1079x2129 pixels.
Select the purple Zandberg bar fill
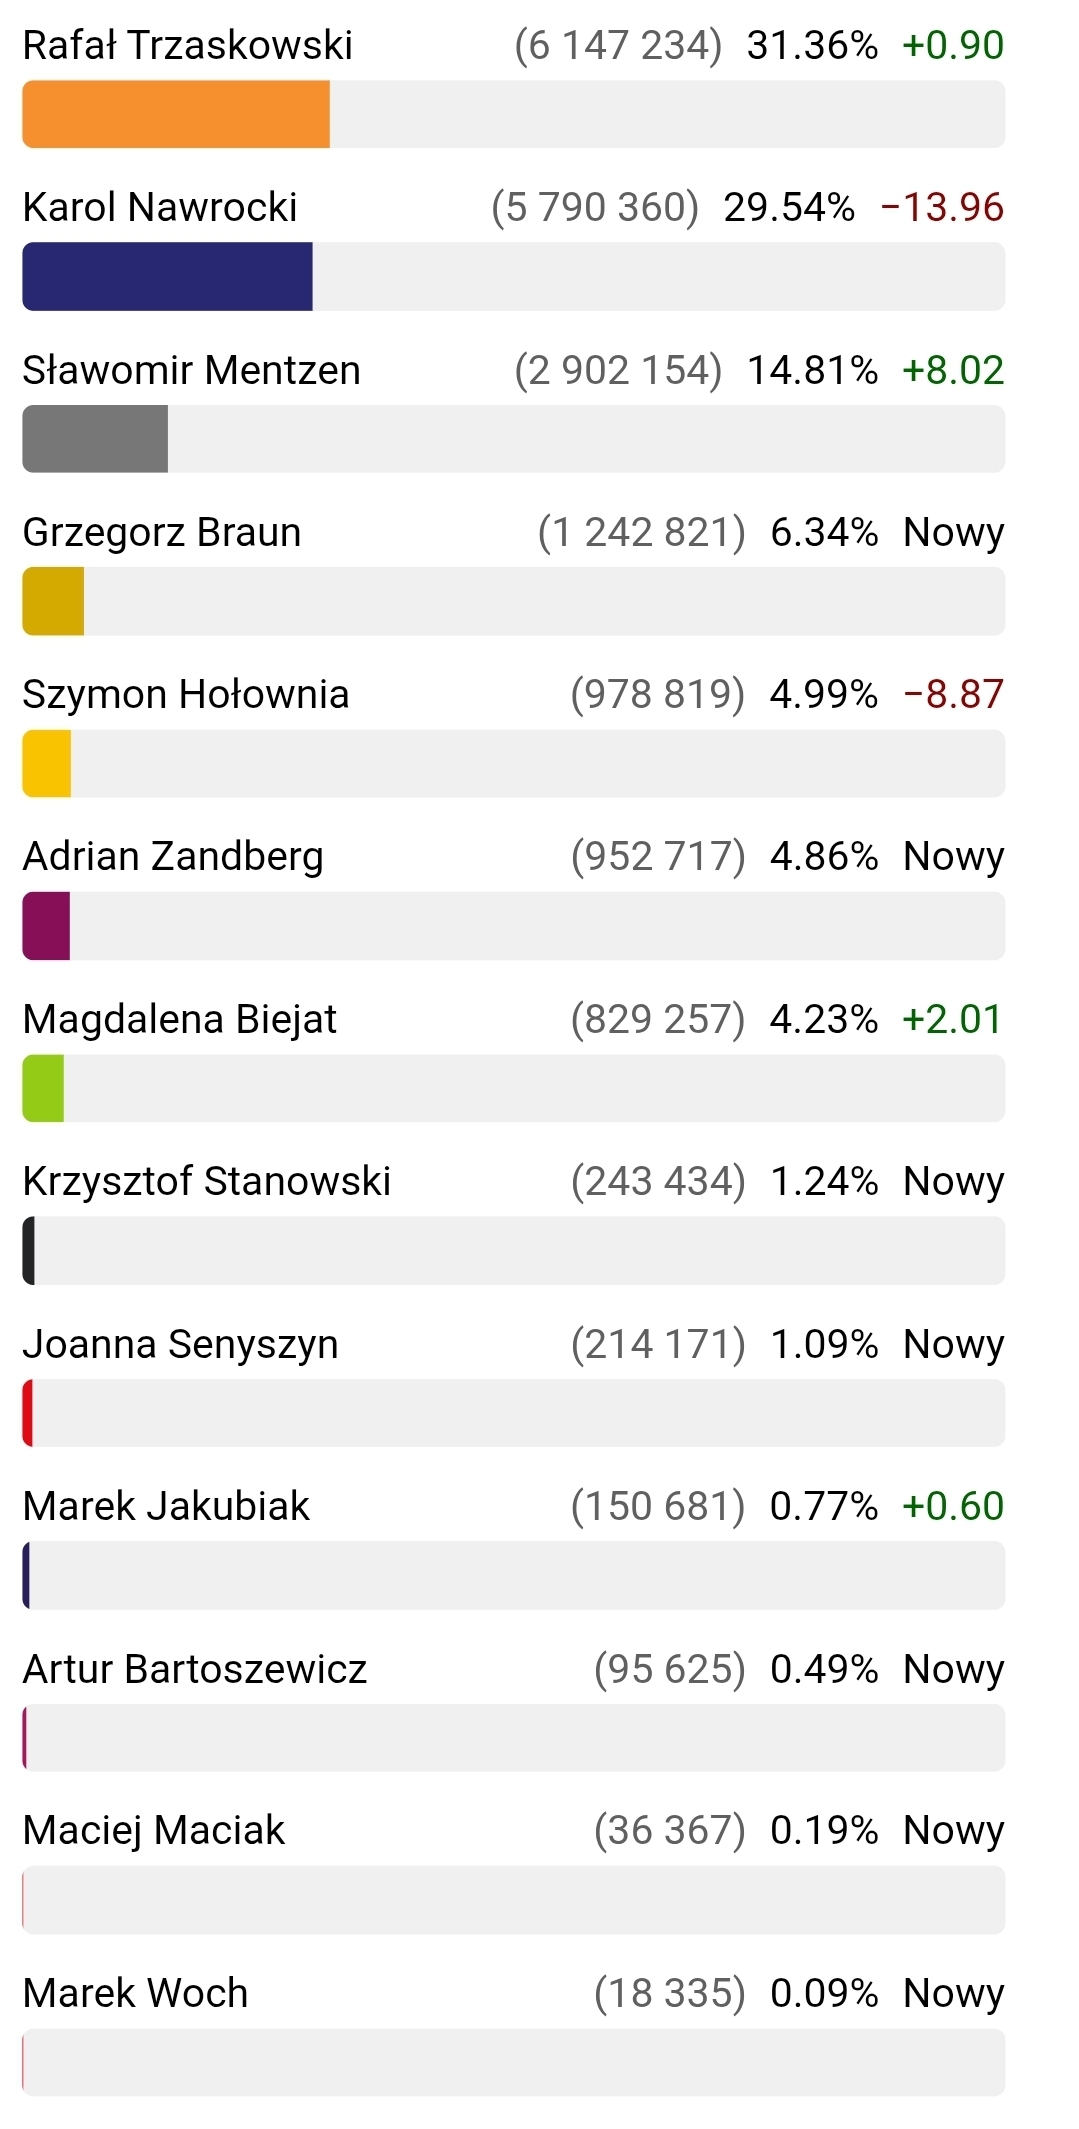click(x=46, y=925)
